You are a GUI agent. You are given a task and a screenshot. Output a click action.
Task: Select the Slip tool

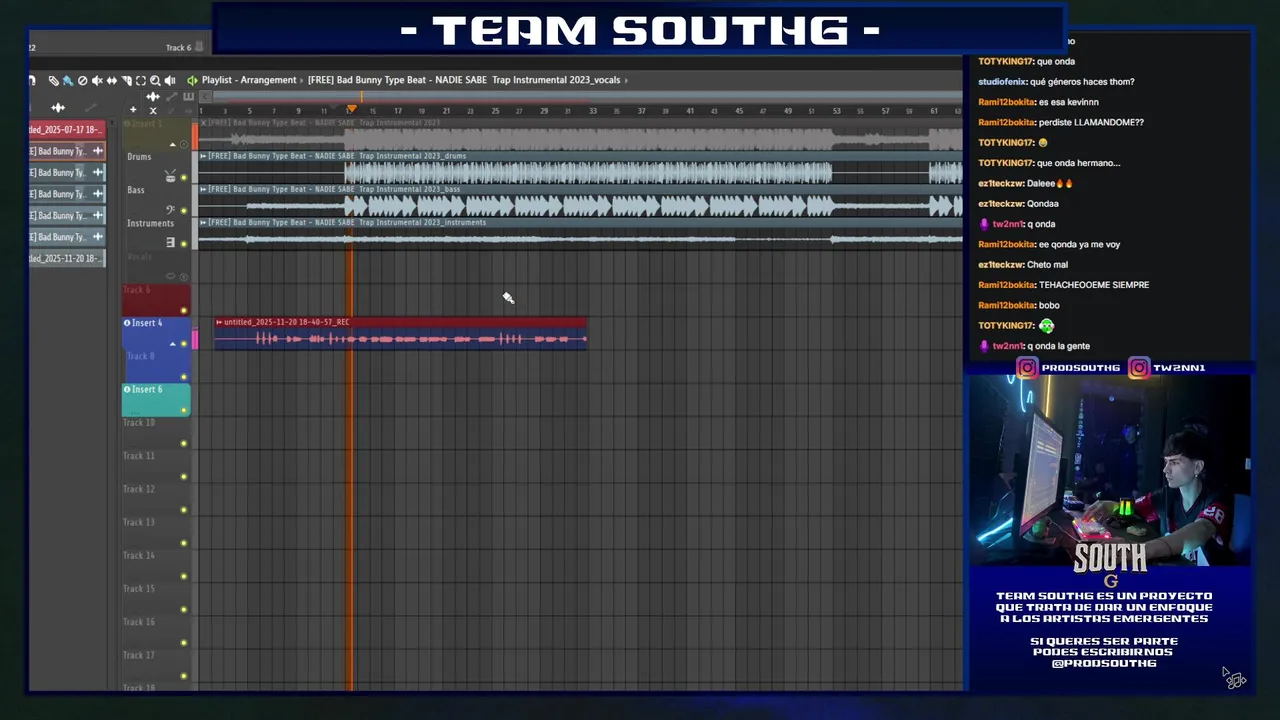click(112, 80)
